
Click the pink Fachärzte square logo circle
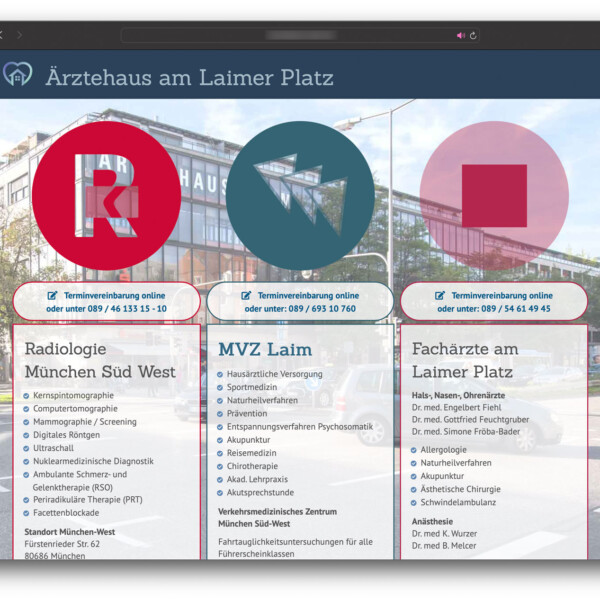(494, 195)
